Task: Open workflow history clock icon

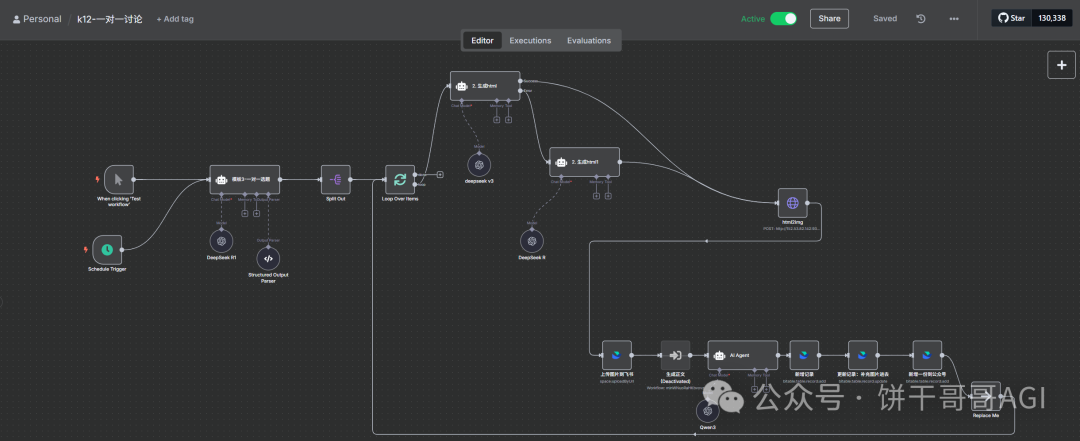Action: pyautogui.click(x=921, y=19)
